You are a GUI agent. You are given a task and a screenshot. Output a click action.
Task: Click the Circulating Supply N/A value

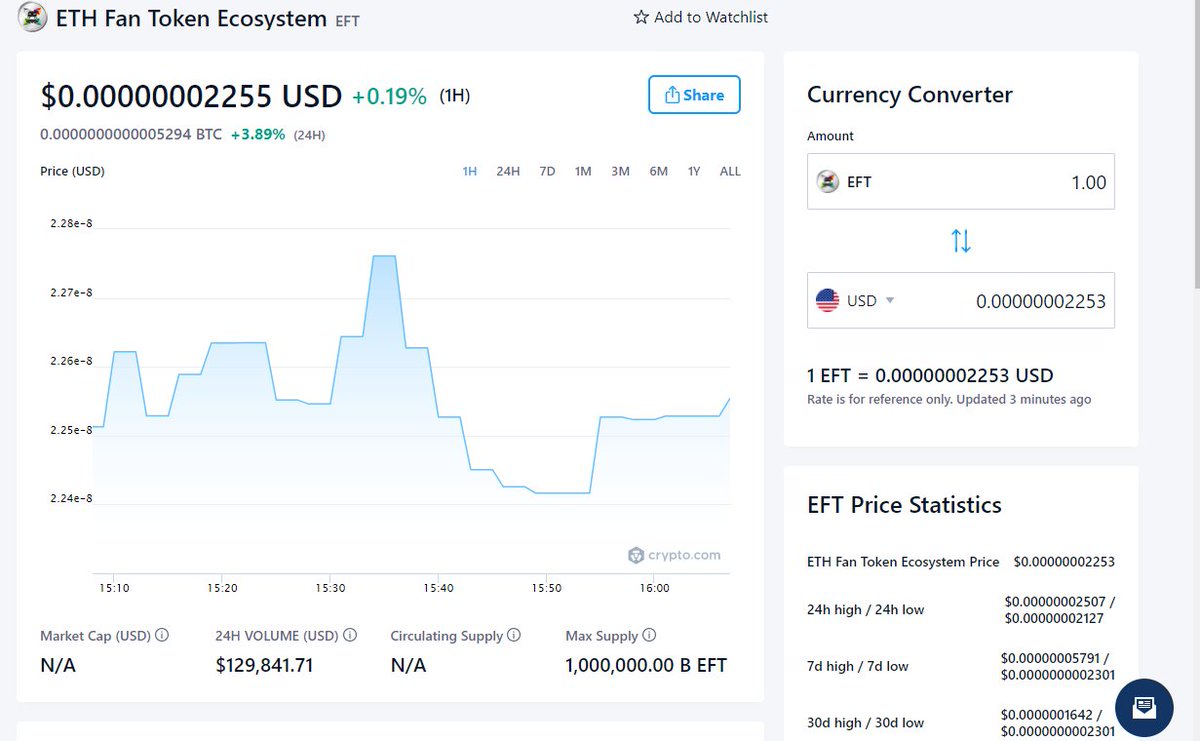pyautogui.click(x=408, y=665)
